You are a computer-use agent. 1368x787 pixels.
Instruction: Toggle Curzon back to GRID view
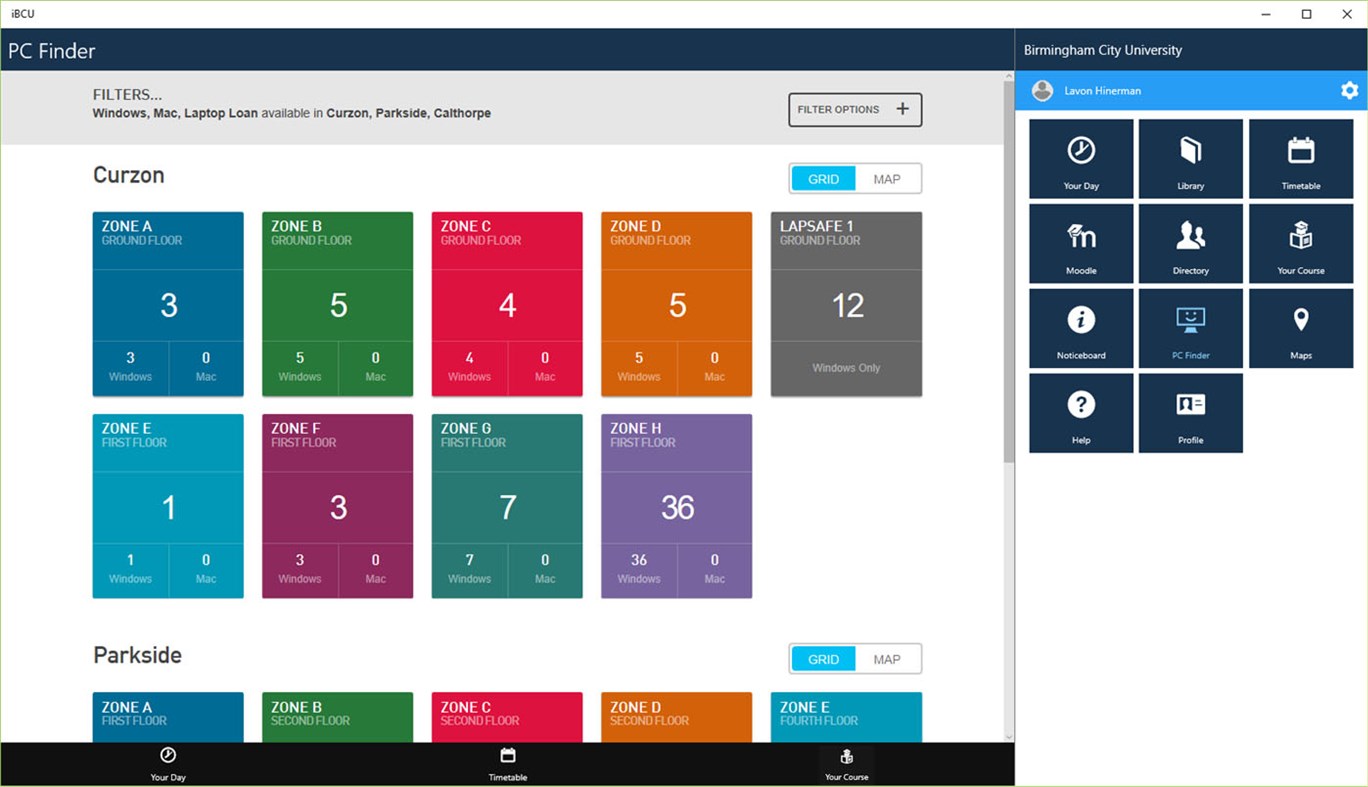pos(823,178)
